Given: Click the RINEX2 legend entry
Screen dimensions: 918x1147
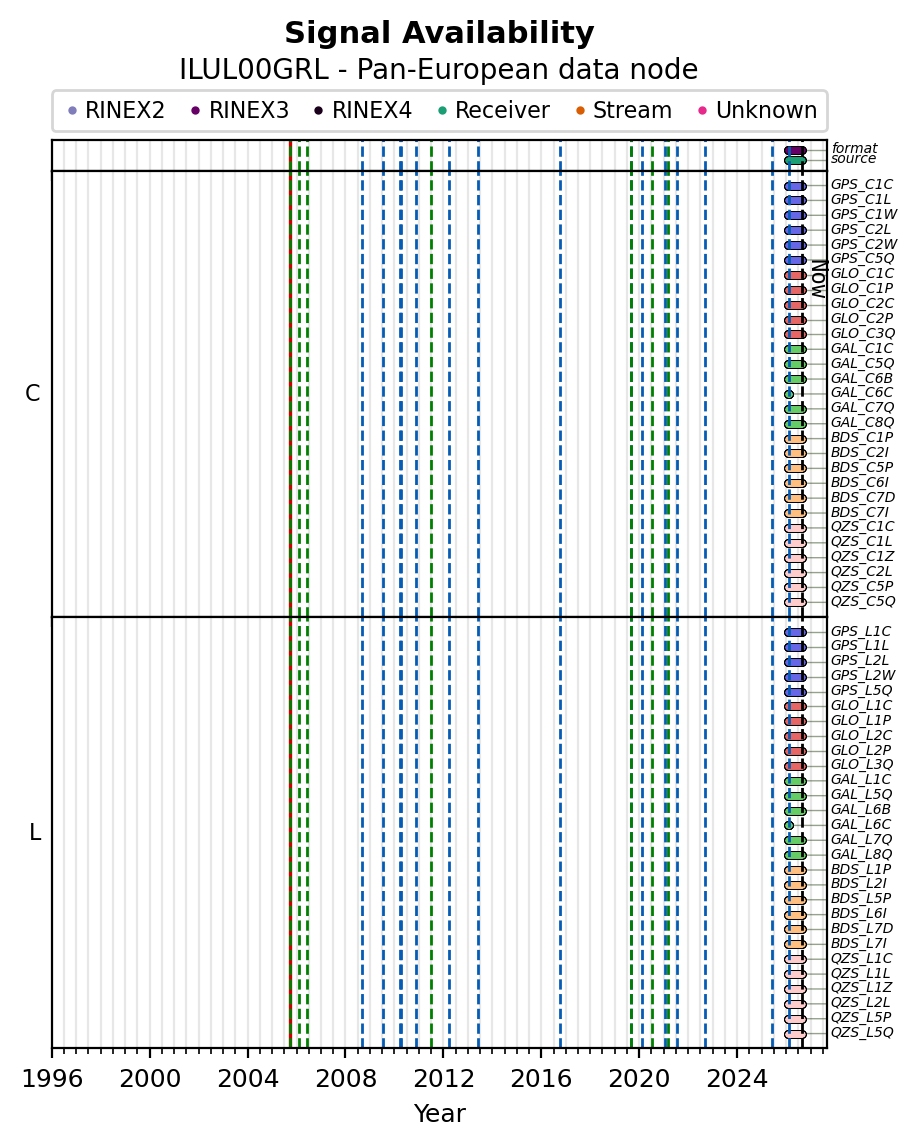Looking at the screenshot, I should tap(116, 110).
